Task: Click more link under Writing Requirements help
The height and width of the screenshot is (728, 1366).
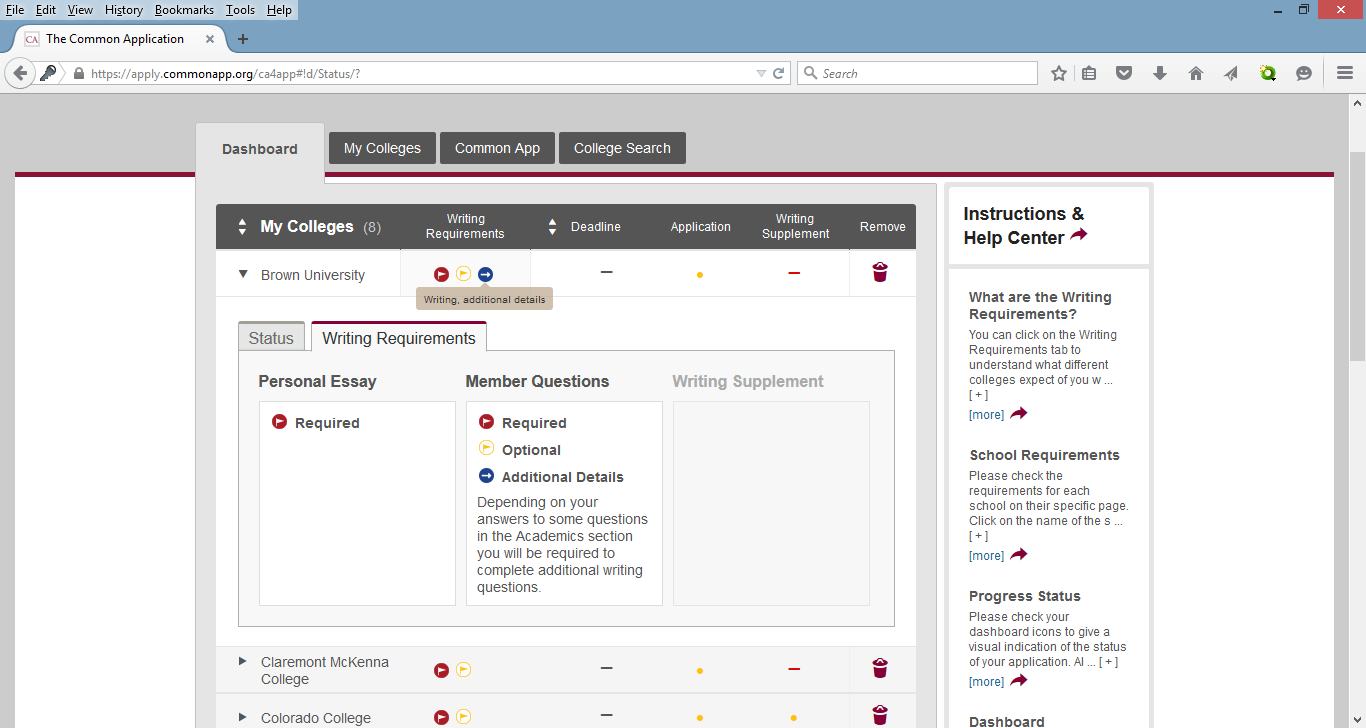Action: (x=986, y=414)
